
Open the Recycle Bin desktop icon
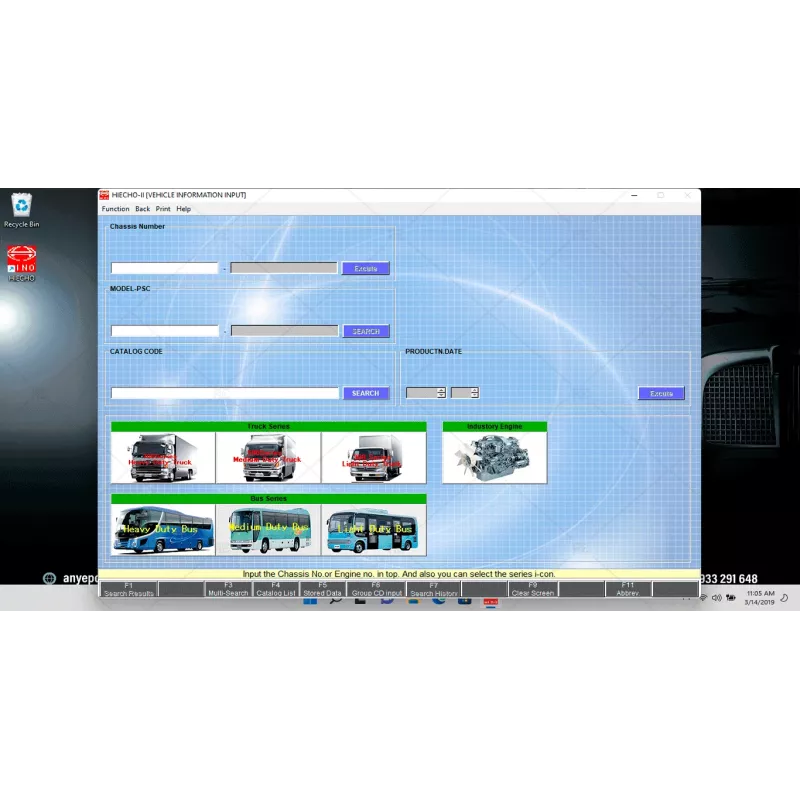pos(21,209)
